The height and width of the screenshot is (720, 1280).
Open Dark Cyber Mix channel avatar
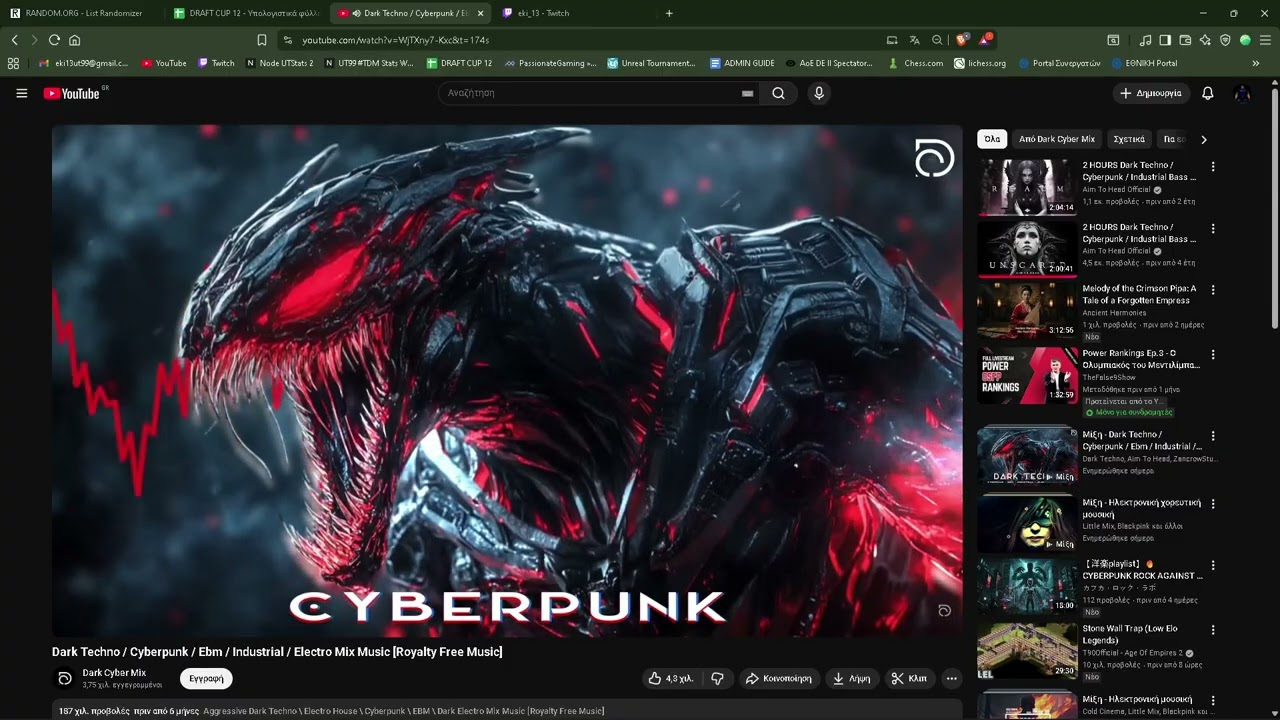(x=64, y=678)
